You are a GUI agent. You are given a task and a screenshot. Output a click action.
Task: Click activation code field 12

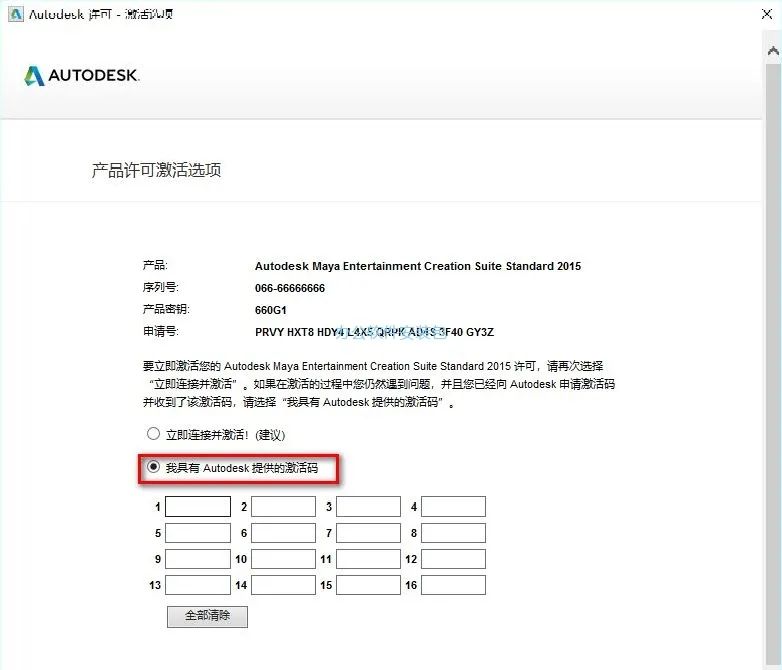pyautogui.click(x=453, y=559)
